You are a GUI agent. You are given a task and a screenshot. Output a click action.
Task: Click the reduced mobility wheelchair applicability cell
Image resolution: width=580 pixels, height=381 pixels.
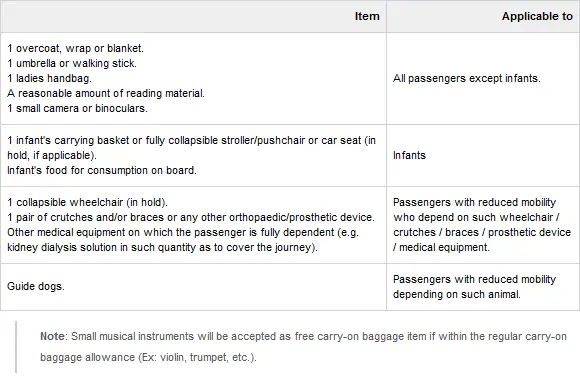click(x=482, y=225)
